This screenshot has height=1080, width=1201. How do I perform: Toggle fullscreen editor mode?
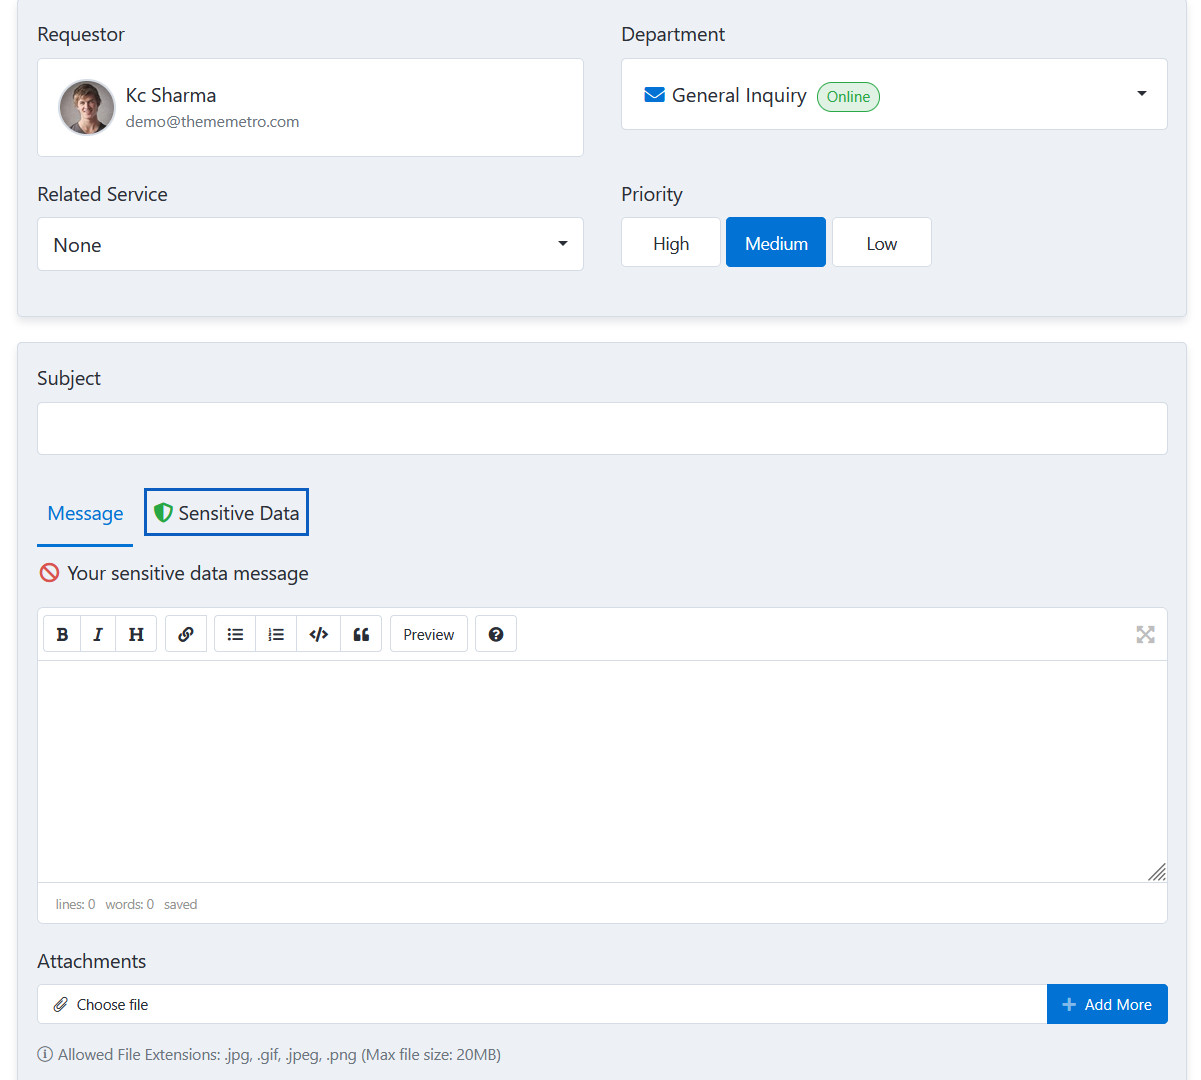[1145, 634]
